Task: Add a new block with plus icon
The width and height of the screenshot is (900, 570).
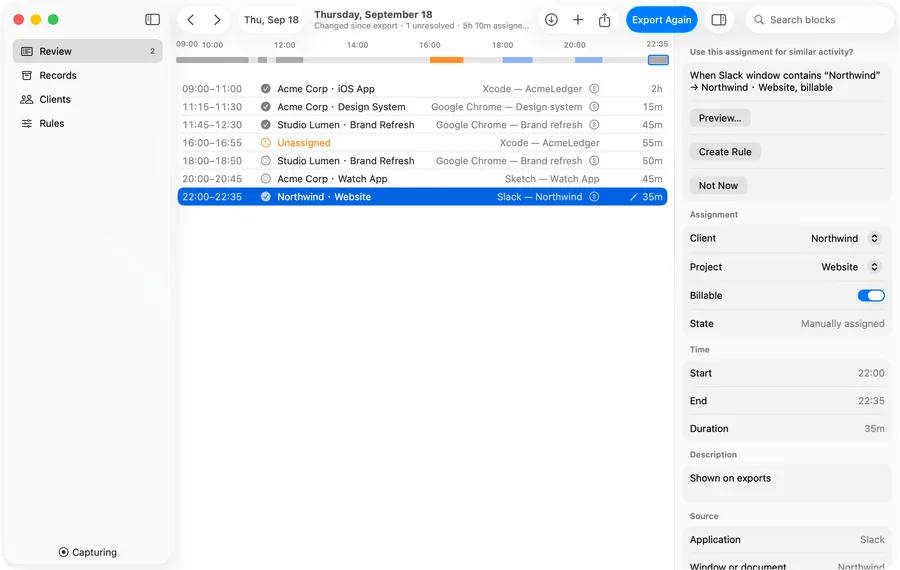Action: (x=577, y=20)
